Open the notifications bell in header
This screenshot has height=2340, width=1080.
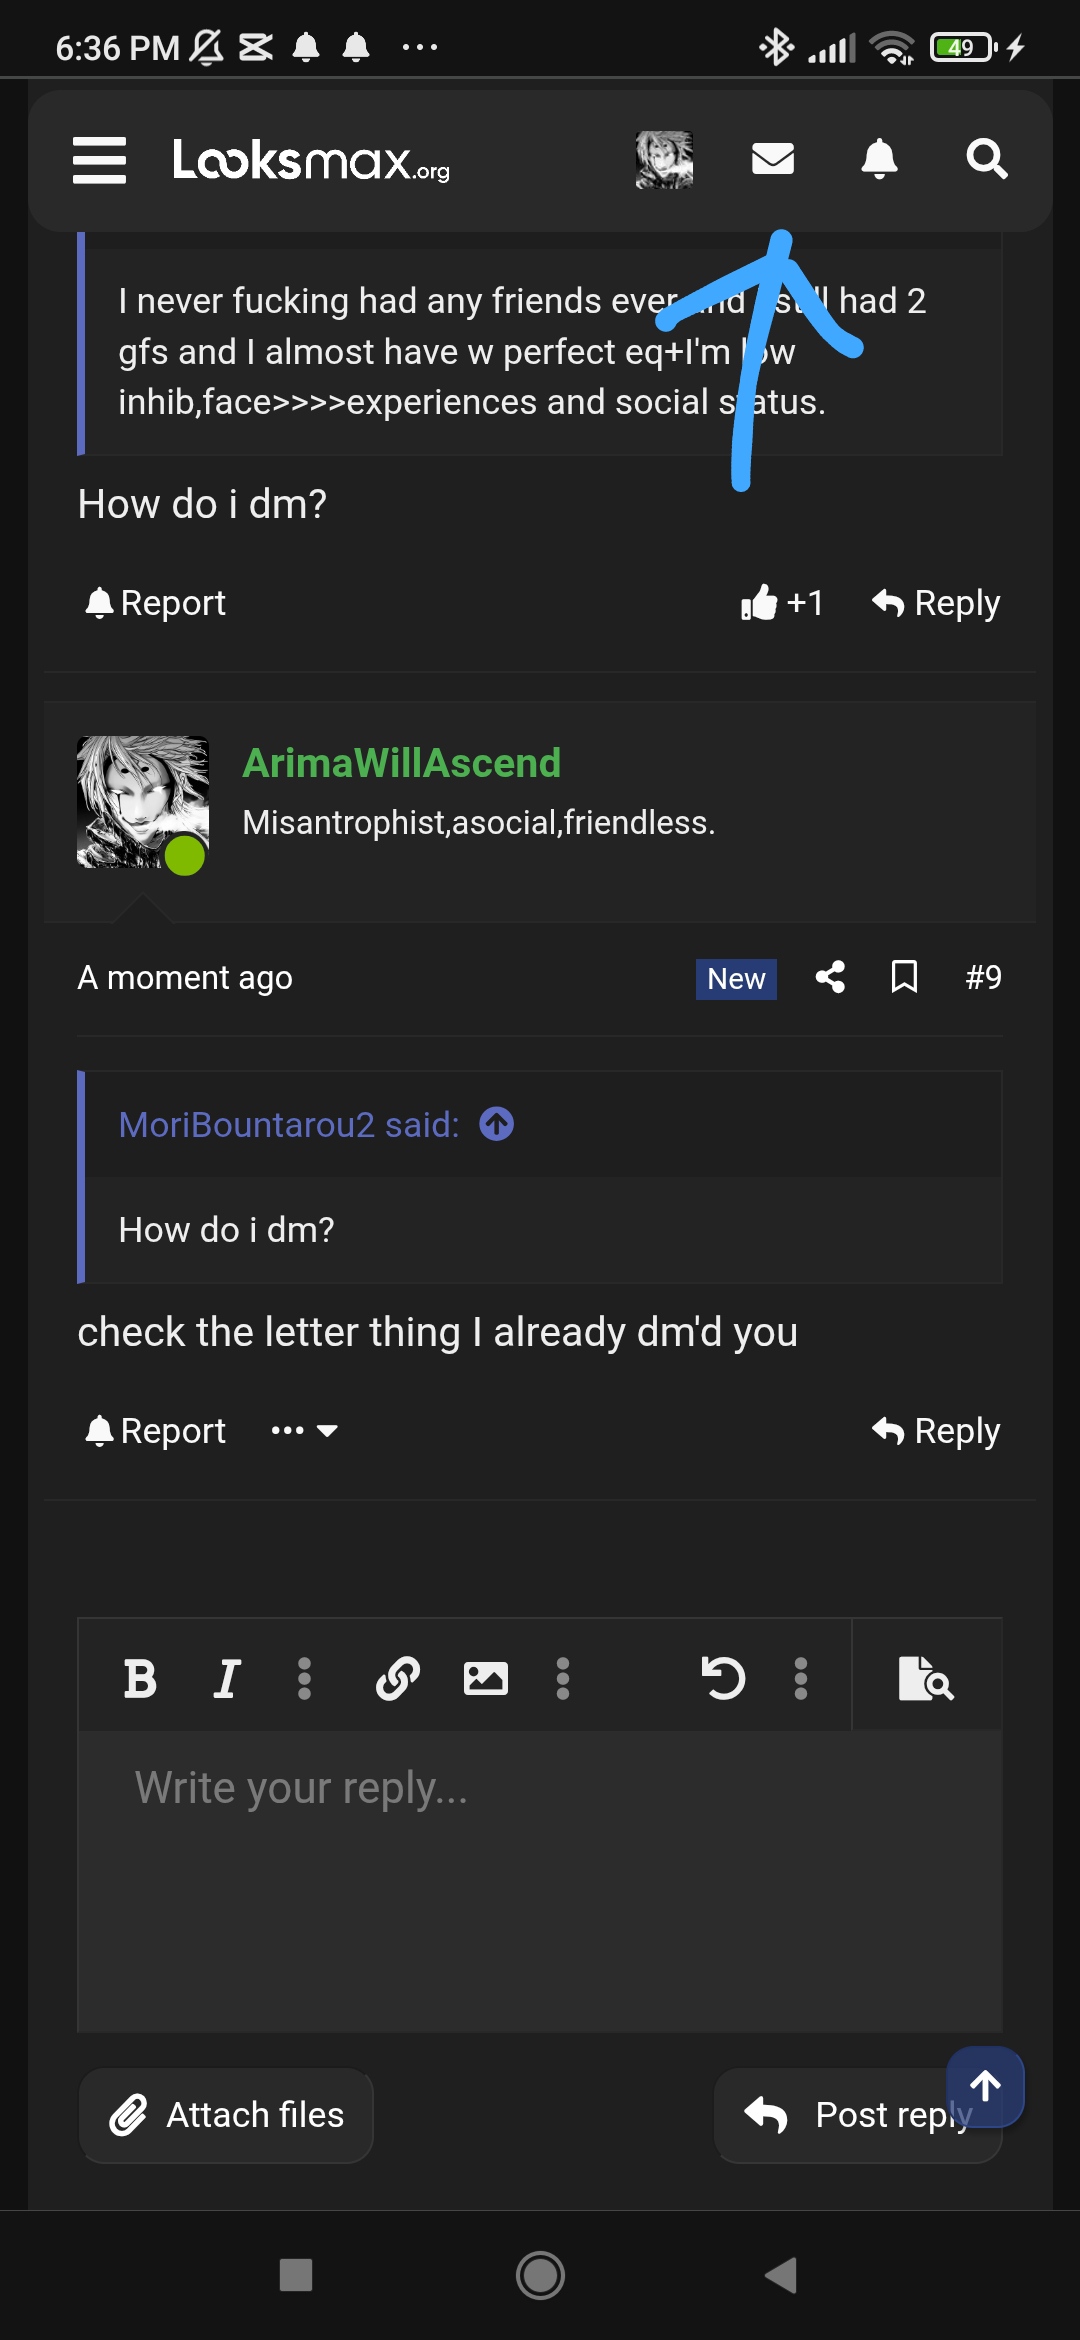(879, 158)
